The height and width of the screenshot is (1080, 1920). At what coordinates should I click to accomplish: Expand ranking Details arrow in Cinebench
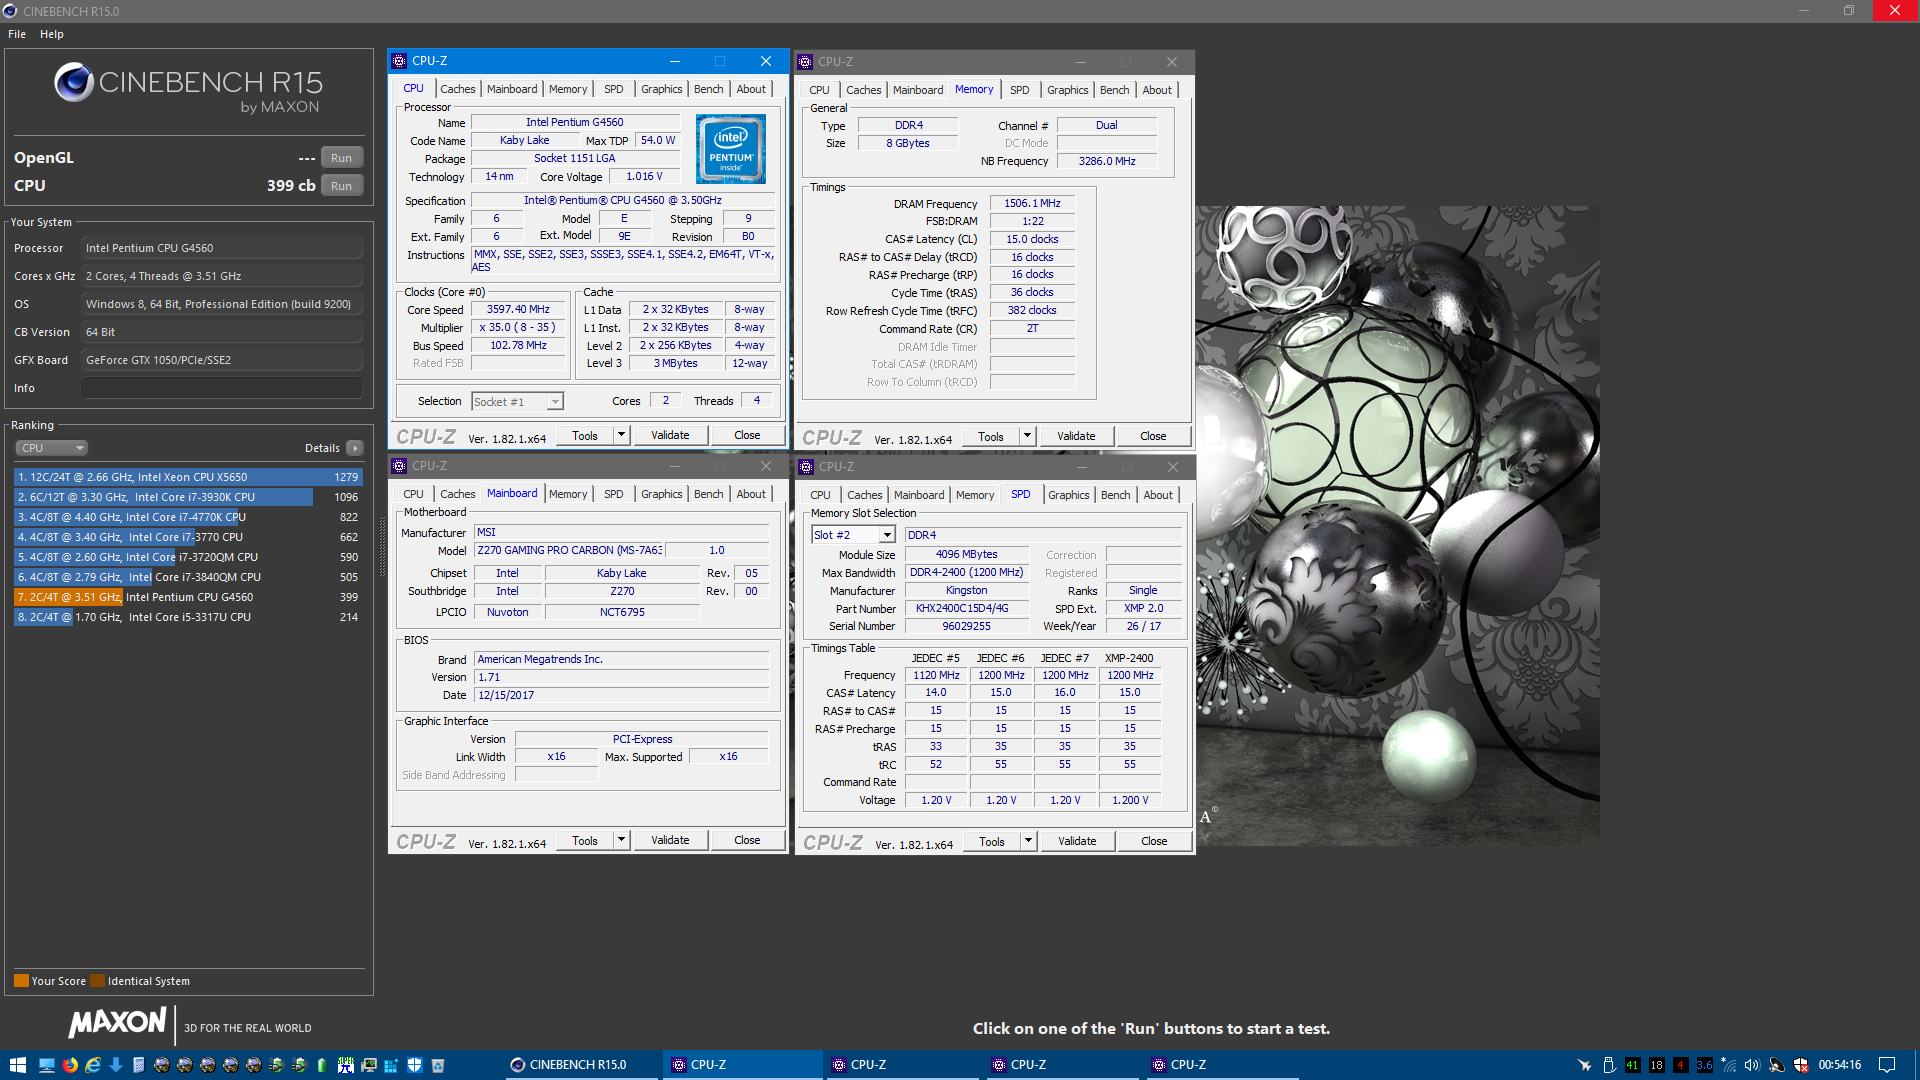click(355, 448)
